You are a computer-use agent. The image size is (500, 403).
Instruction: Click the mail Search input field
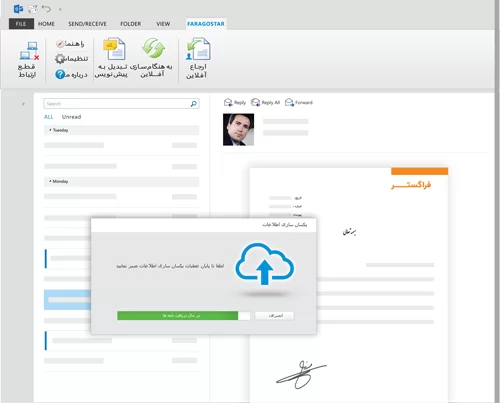(121, 104)
